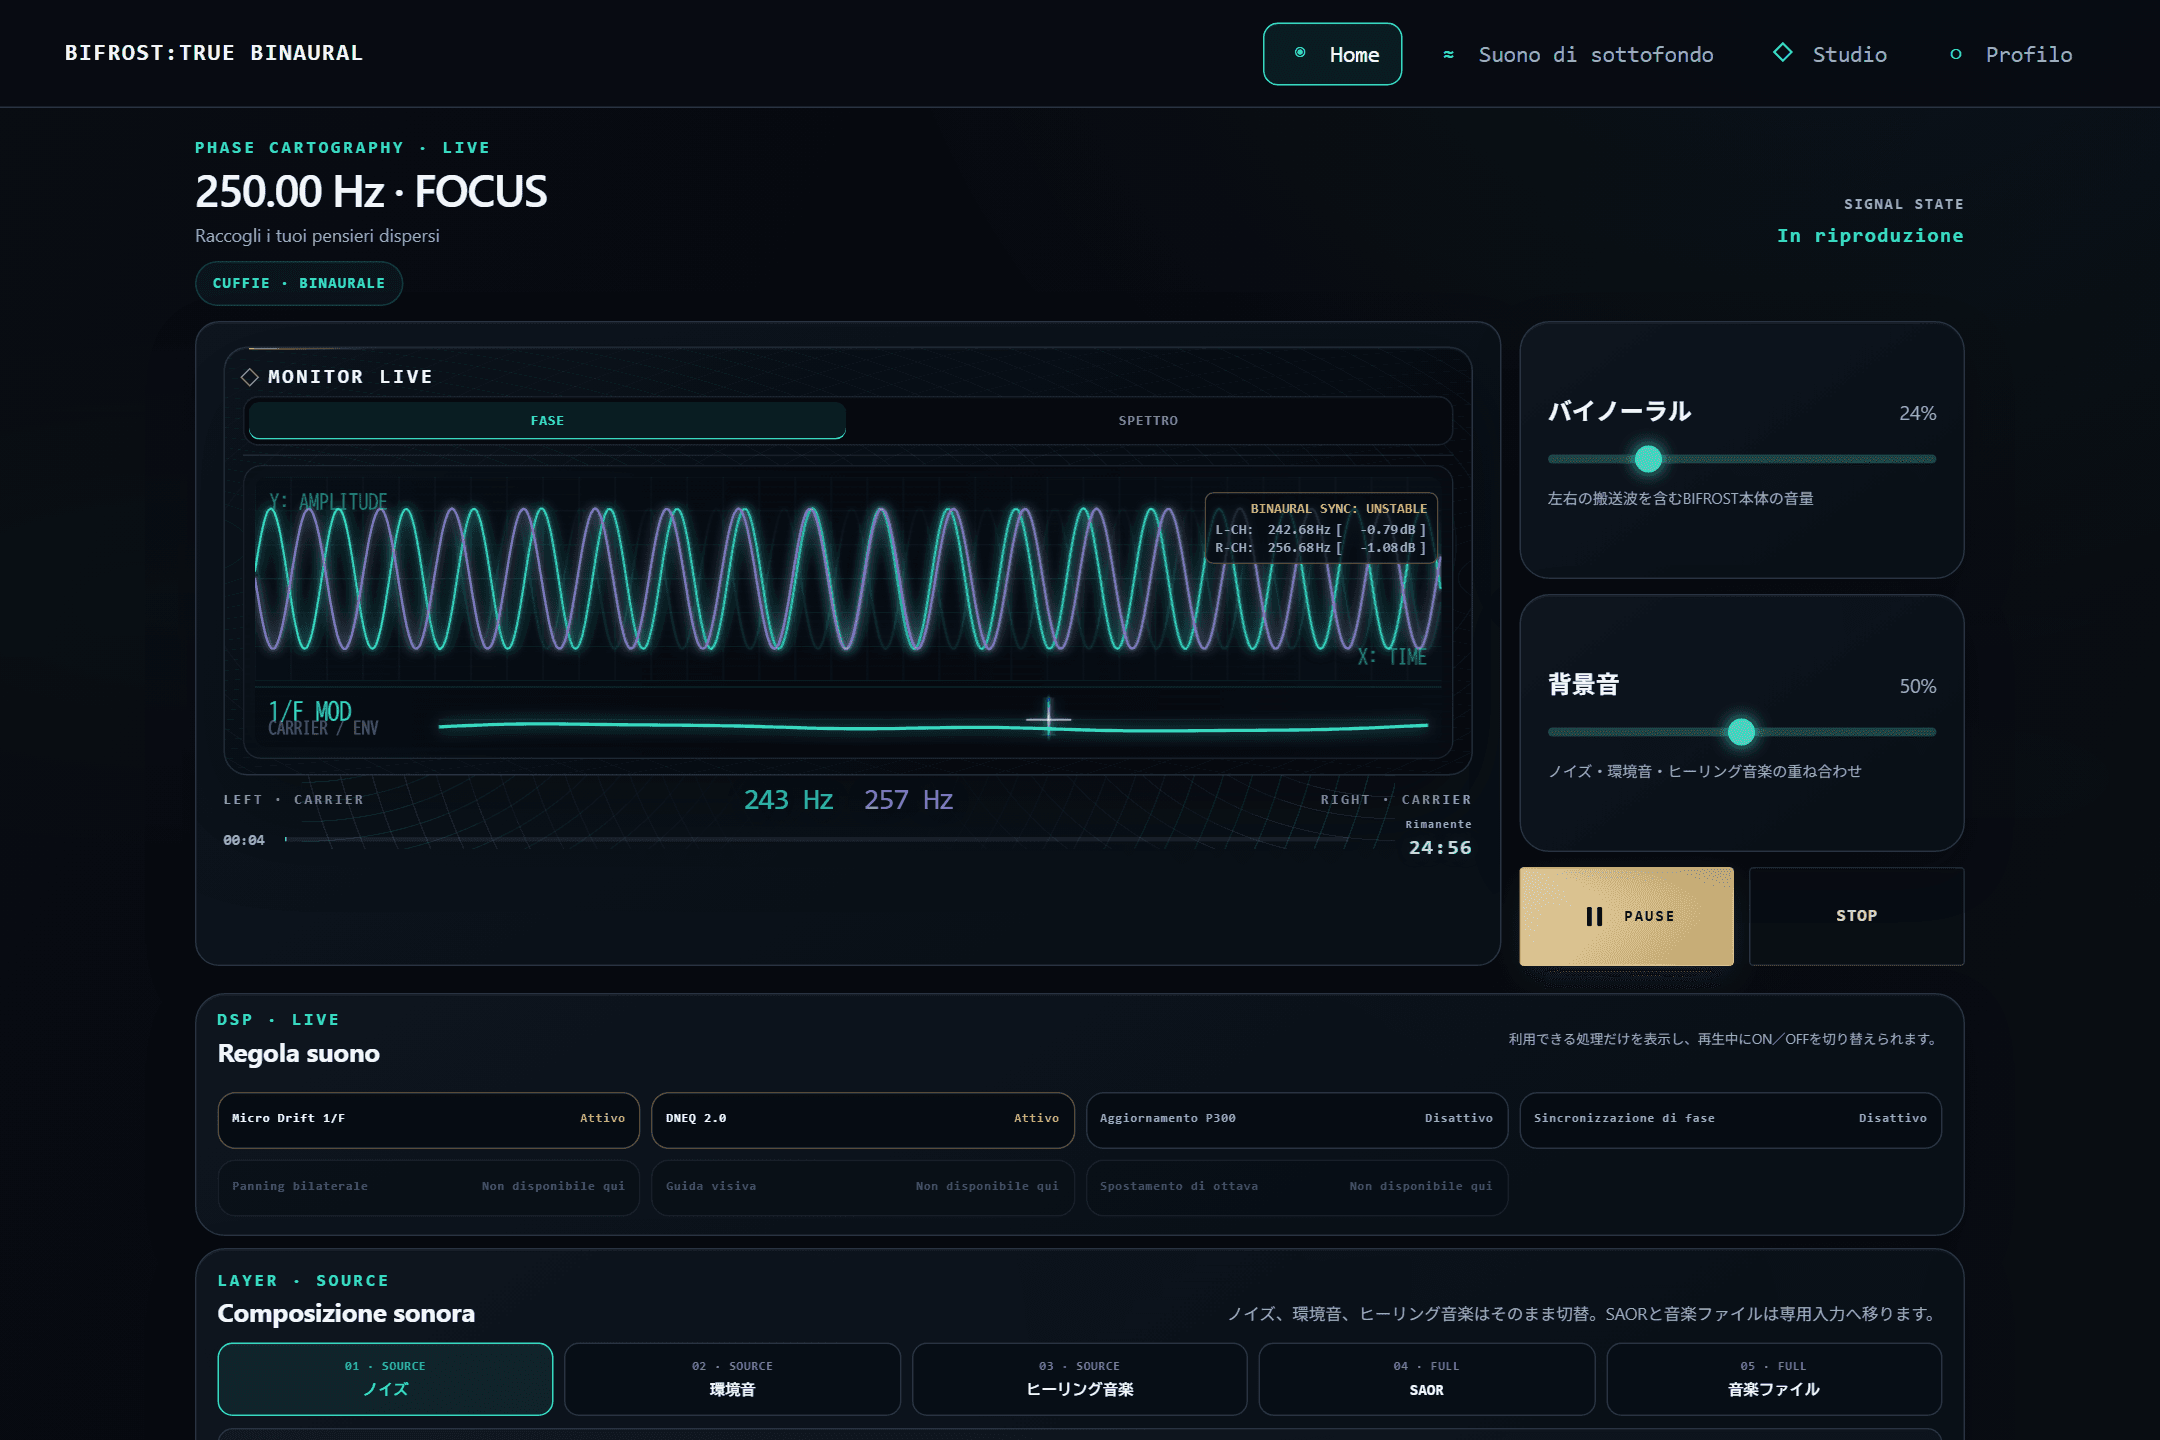
Task: Click the diamond icon beside Studio
Action: click(x=1782, y=52)
